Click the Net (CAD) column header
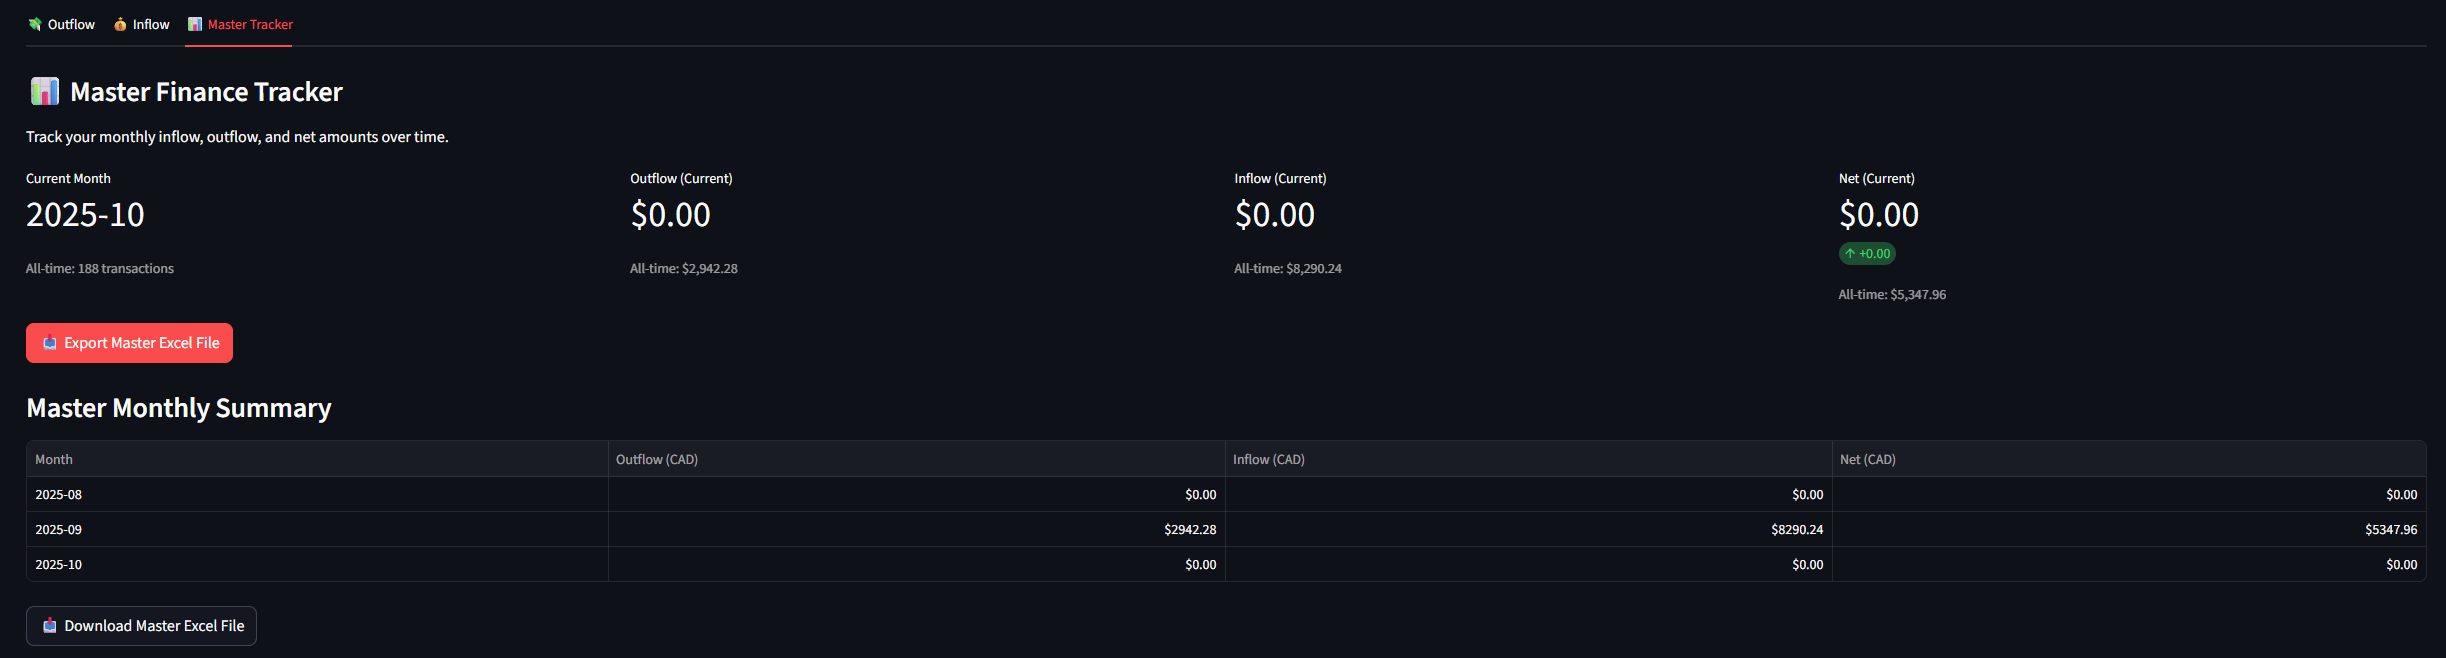The width and height of the screenshot is (2446, 658). click(x=1867, y=459)
